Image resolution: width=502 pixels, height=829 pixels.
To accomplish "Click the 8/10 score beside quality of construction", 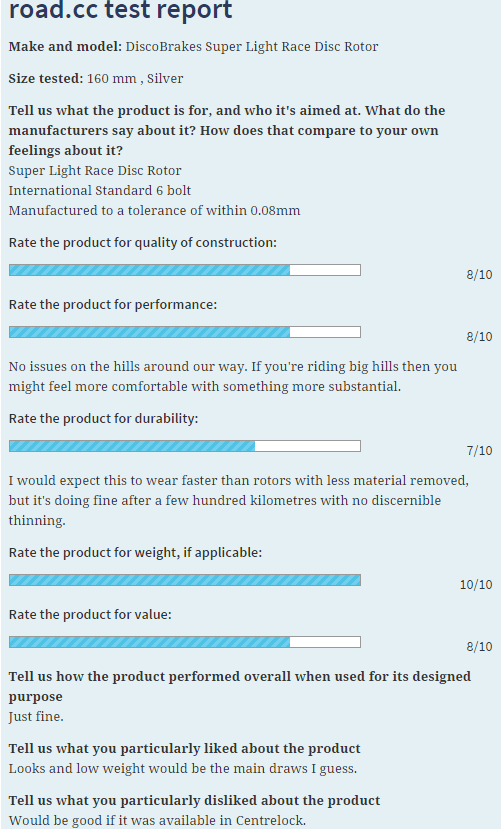I will click(x=479, y=274).
